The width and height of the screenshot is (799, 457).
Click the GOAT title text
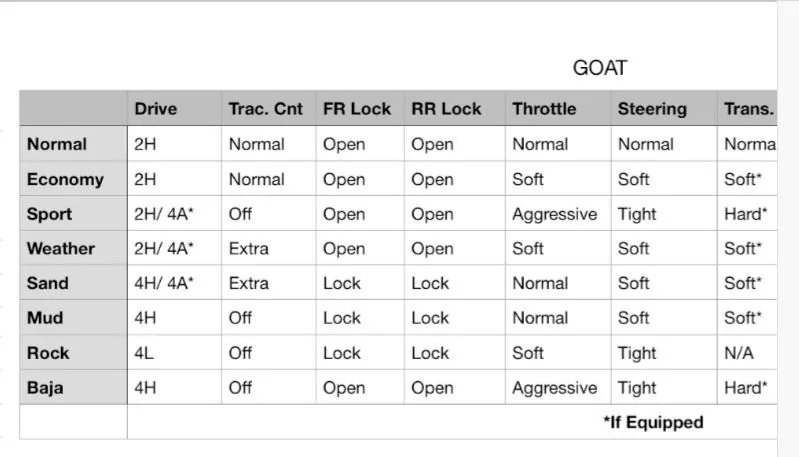(600, 68)
